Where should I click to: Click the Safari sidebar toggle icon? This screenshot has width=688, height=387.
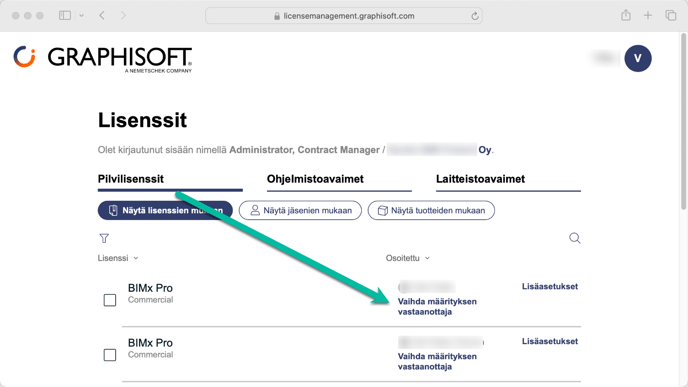click(65, 16)
